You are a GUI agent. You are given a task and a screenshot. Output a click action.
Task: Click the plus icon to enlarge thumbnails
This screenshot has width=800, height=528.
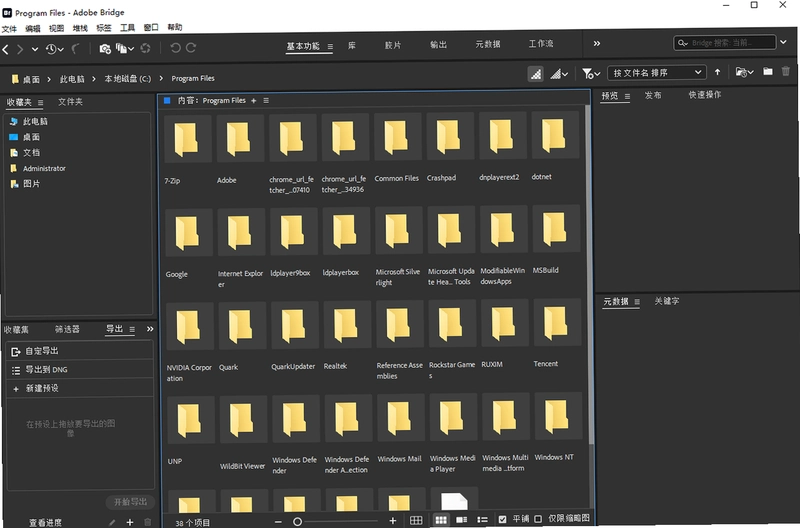click(392, 521)
